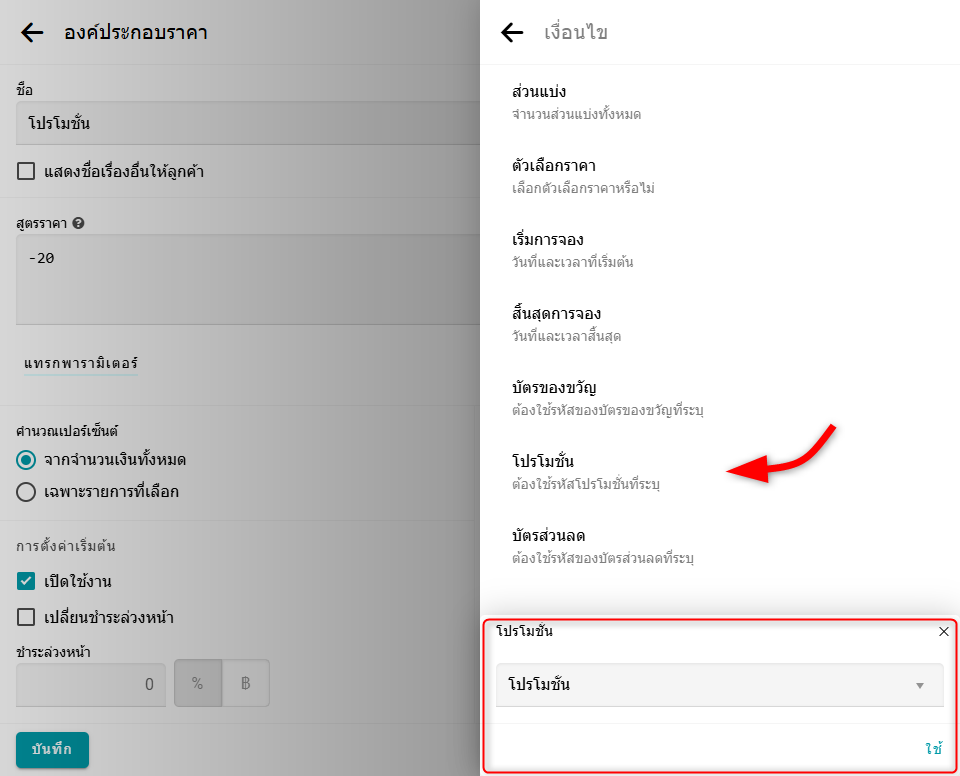This screenshot has height=776, width=960.
Task: Toggle แสดงชื่อเรื่องอื่นให้ลูกค้า checkbox
Action: 26,172
